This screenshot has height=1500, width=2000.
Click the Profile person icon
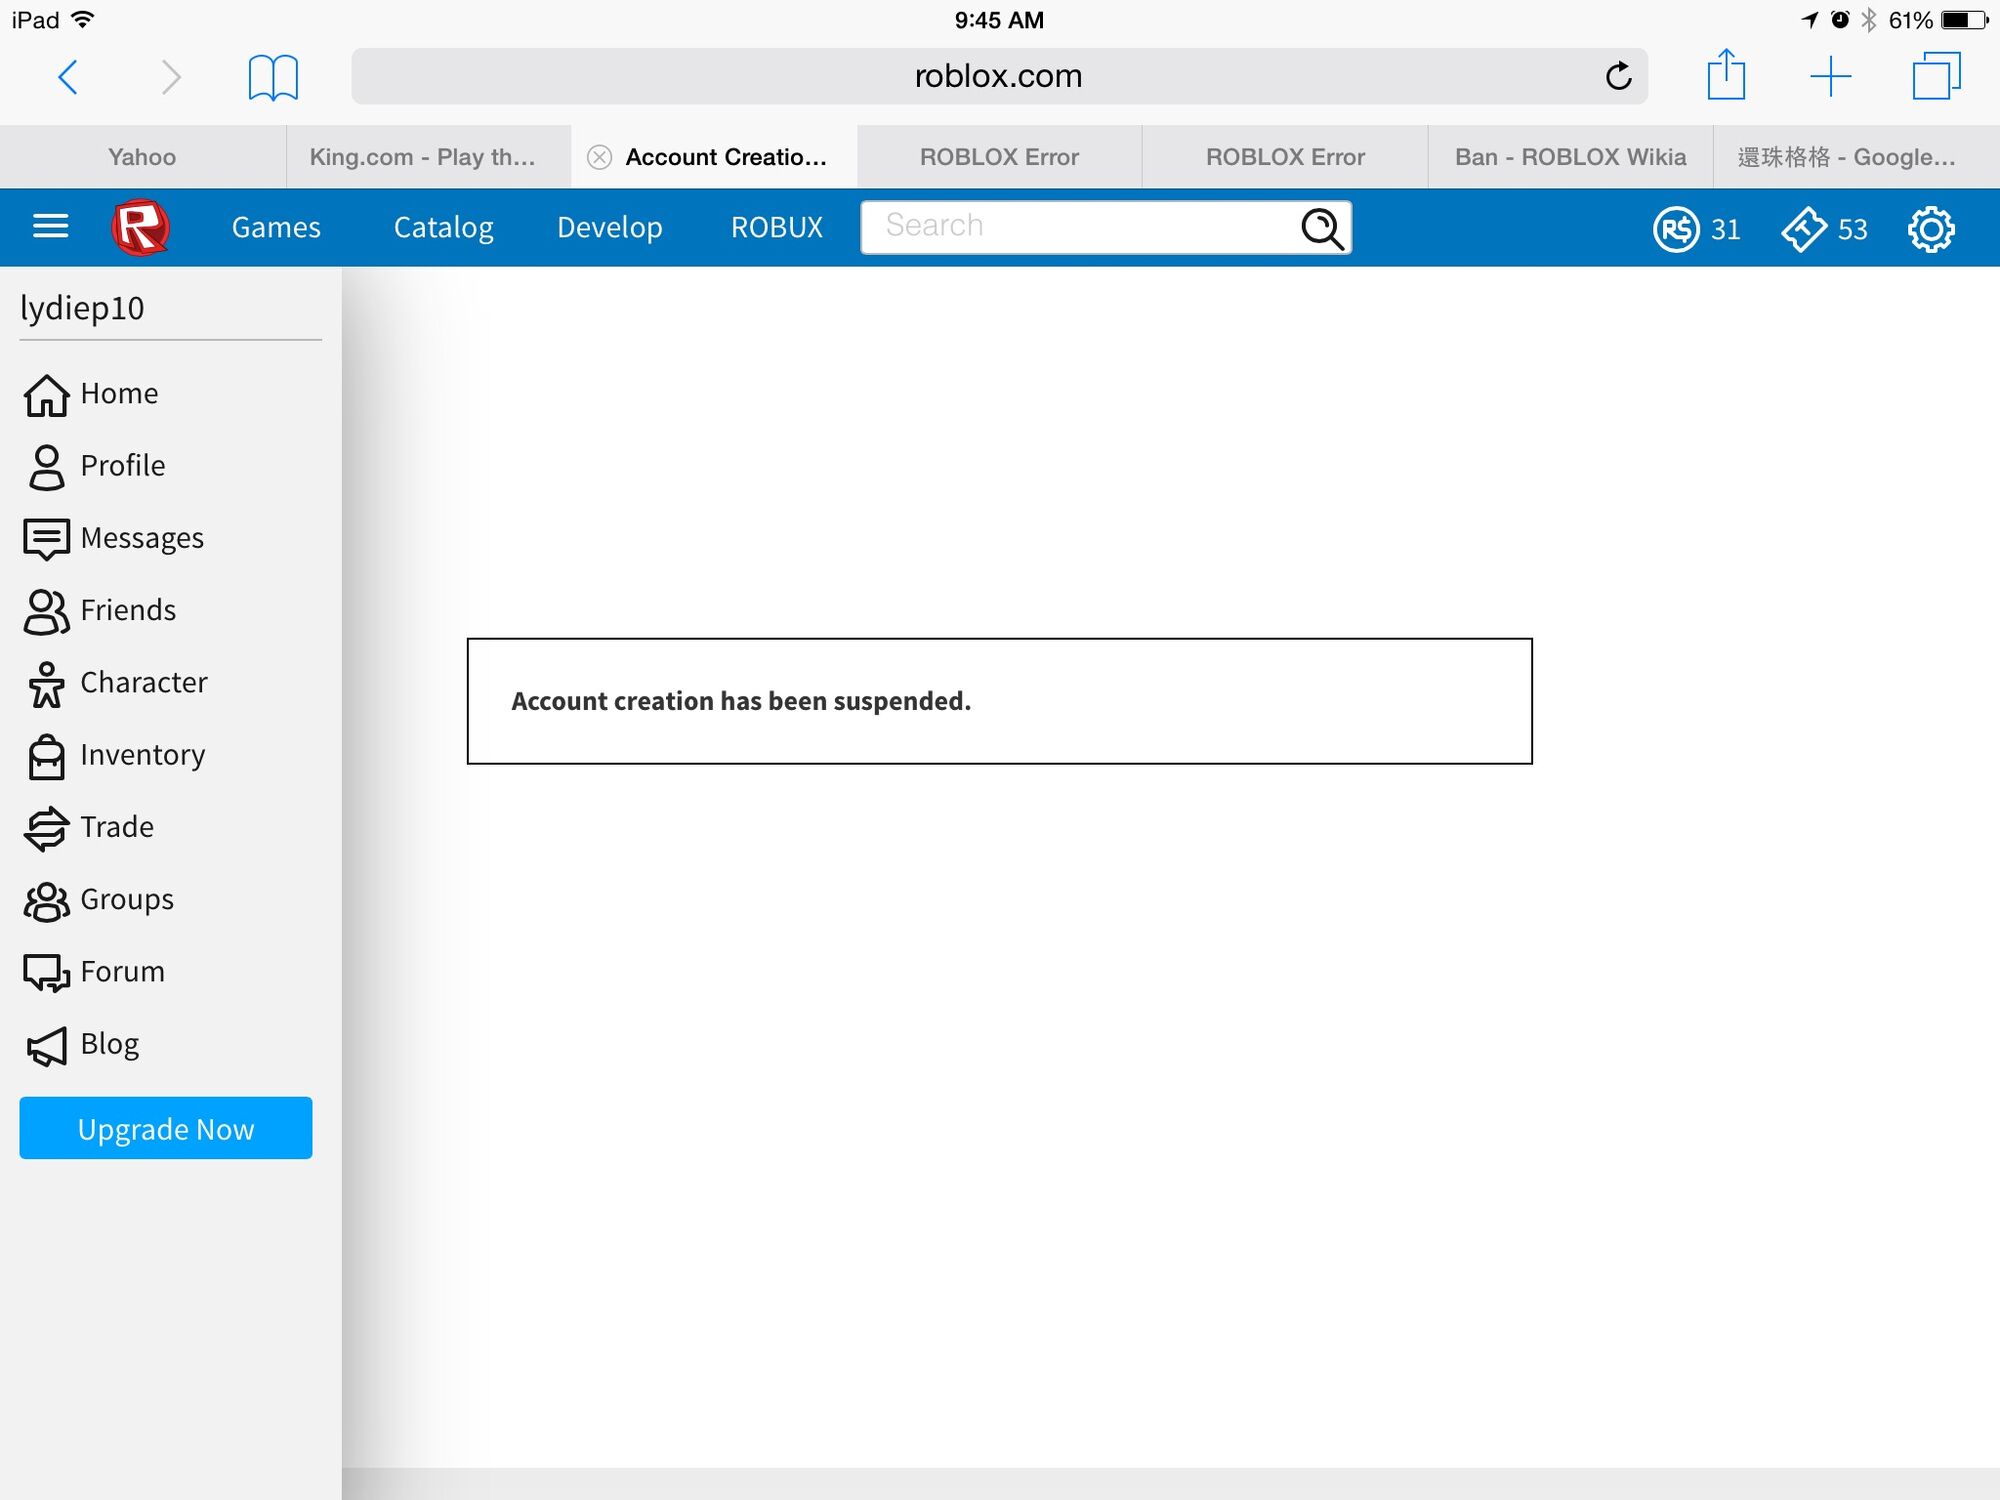pos(46,467)
